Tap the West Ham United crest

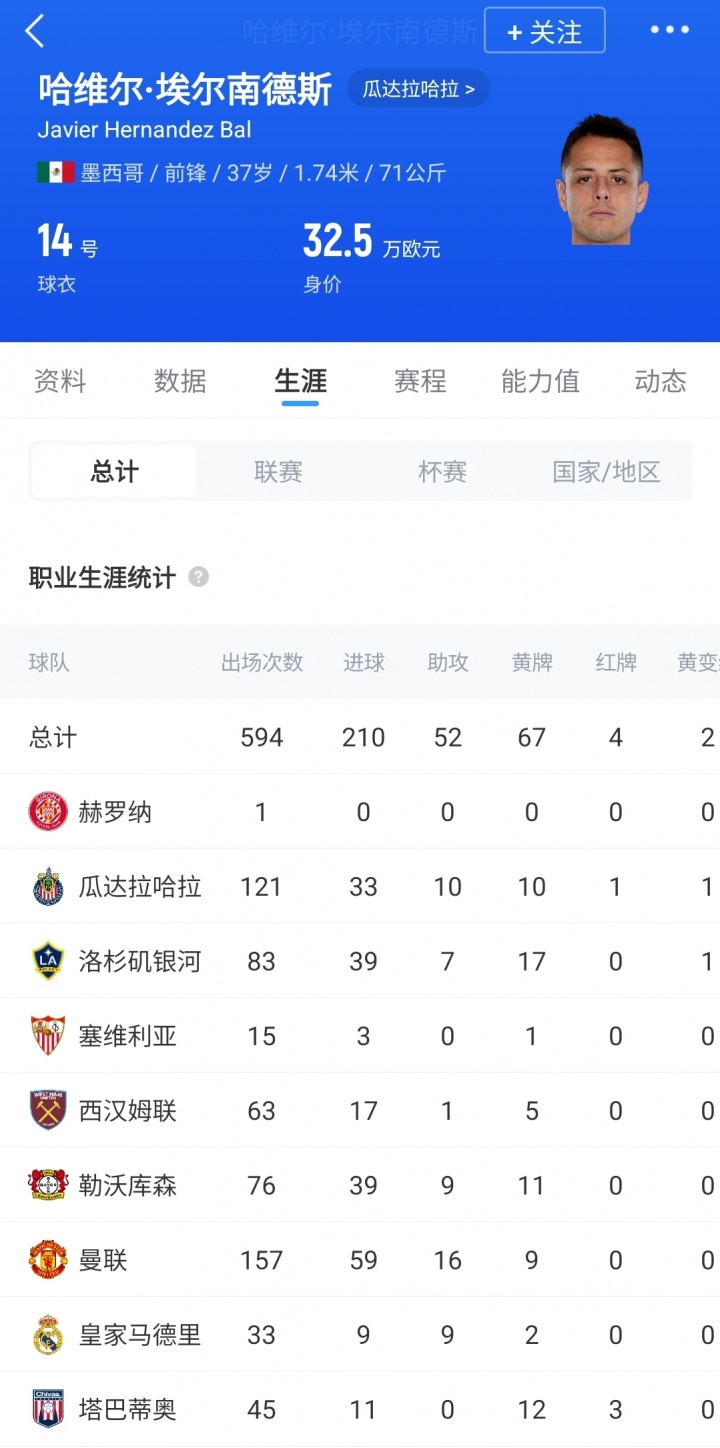tap(47, 1110)
